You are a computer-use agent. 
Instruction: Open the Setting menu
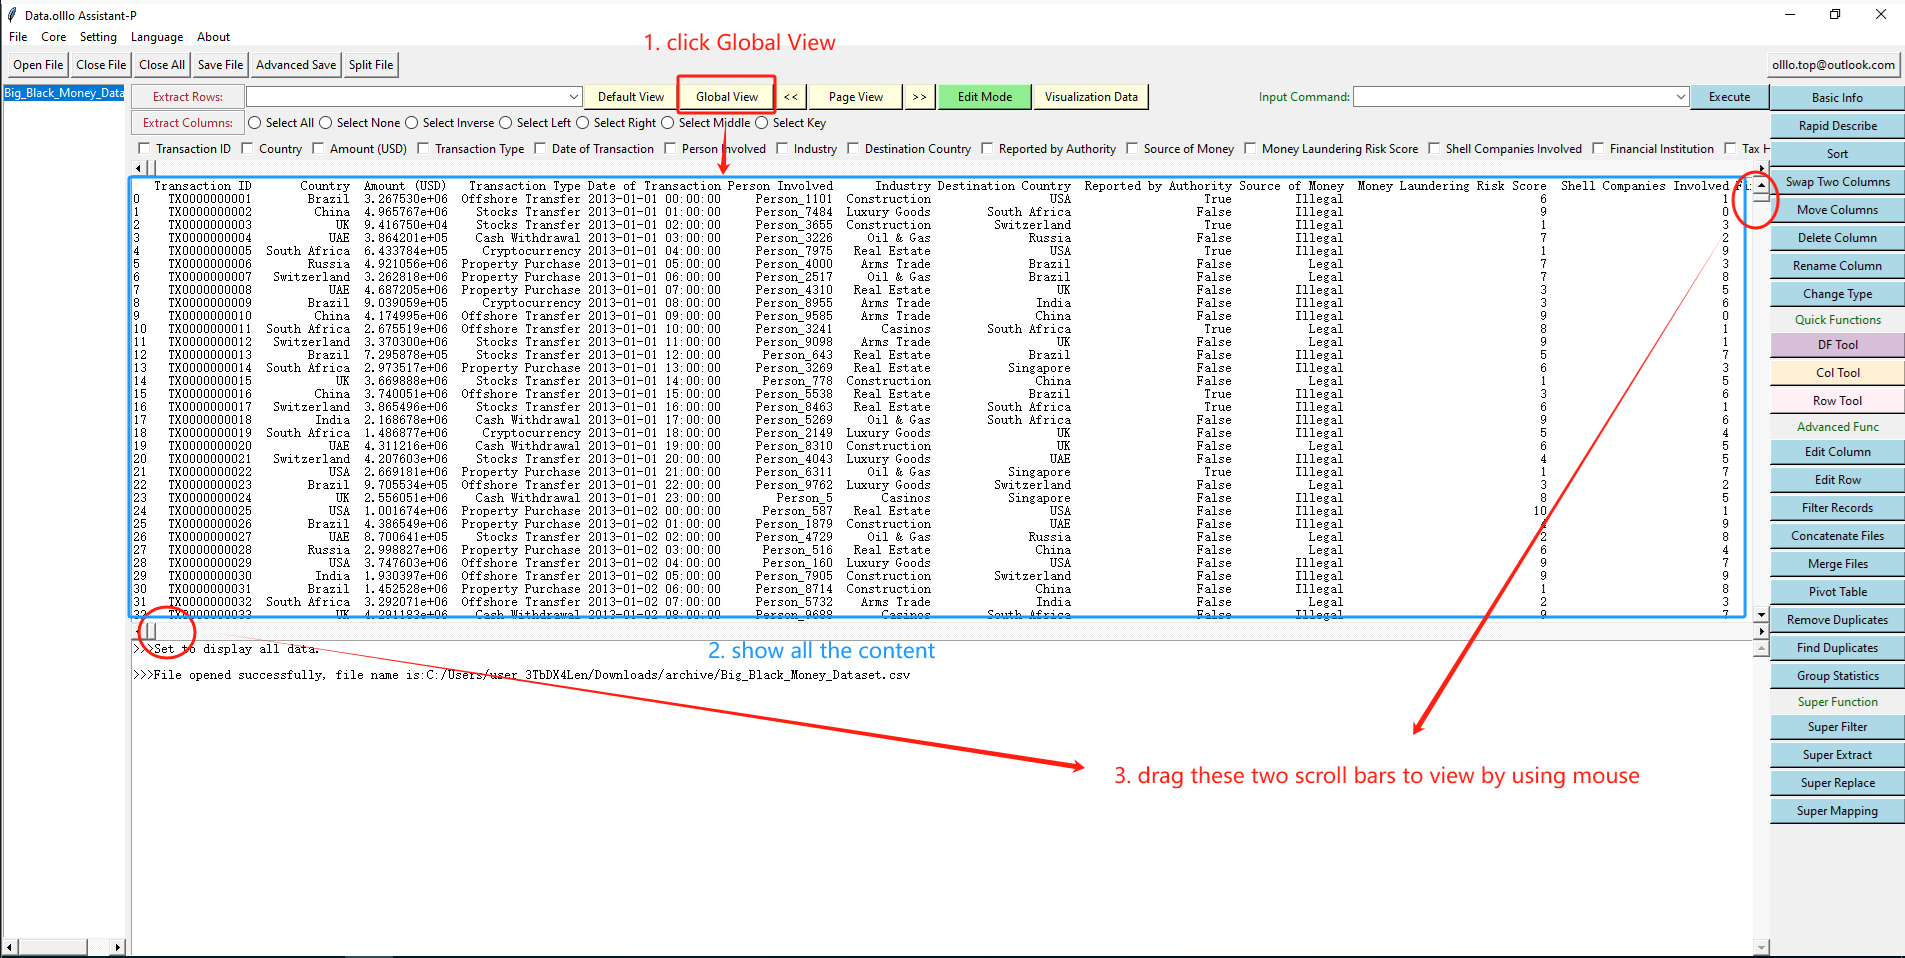[98, 37]
